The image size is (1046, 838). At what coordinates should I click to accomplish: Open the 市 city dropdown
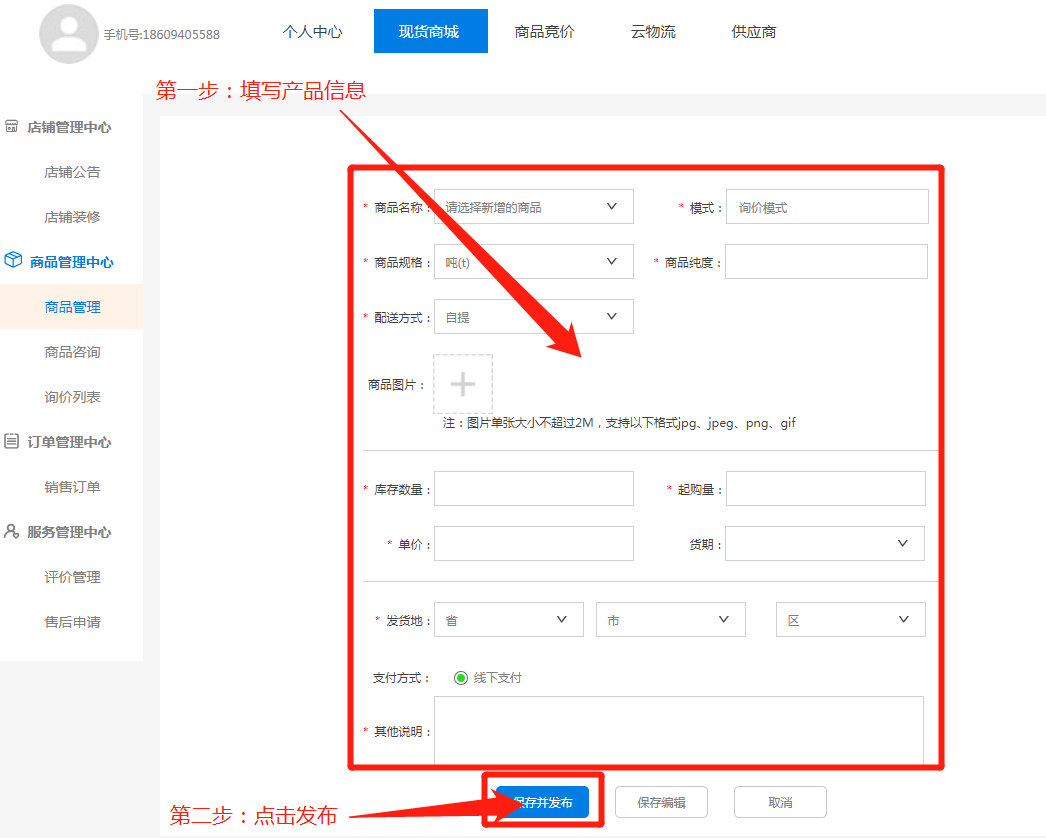point(670,620)
